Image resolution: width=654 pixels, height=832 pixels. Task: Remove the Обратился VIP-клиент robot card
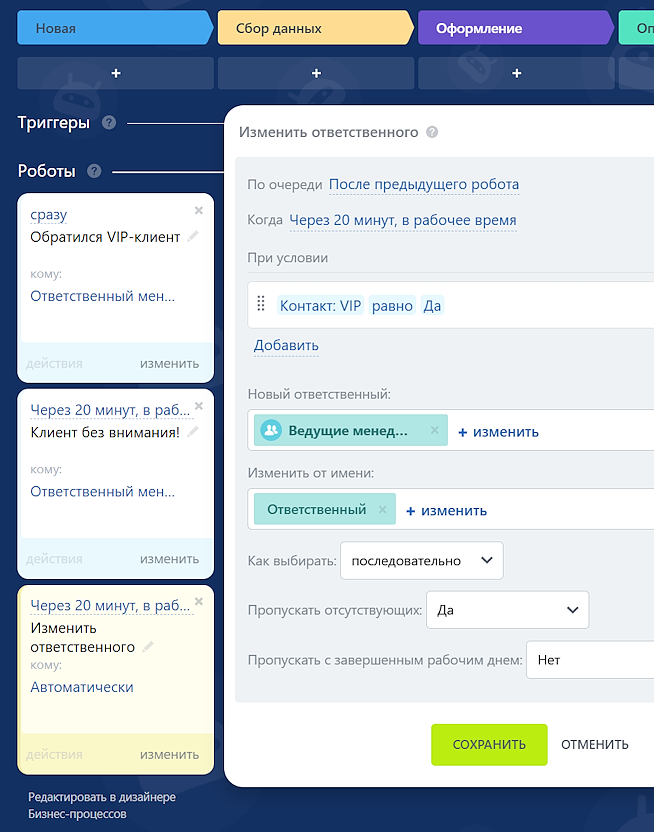coord(199,211)
